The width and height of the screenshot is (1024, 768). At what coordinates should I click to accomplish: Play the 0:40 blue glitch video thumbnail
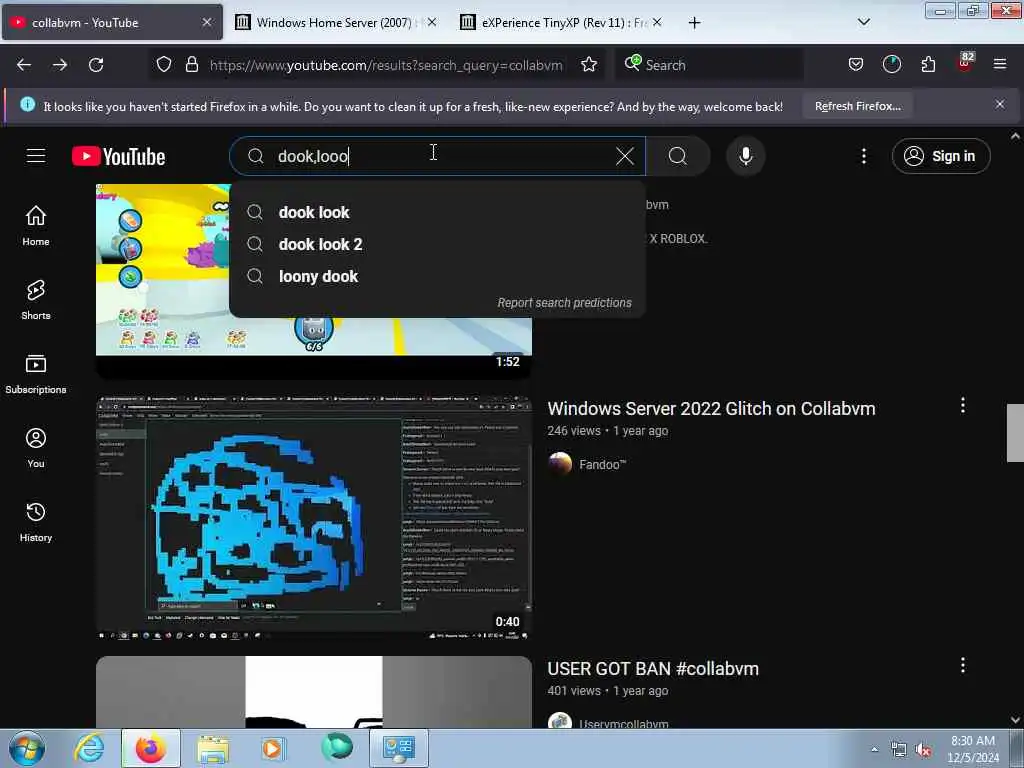[x=313, y=517]
